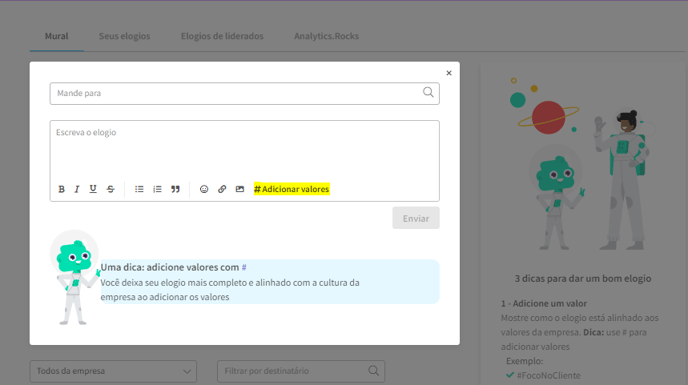Apply strikethrough formatting
Viewport: 688px width, 385px height.
tap(111, 189)
